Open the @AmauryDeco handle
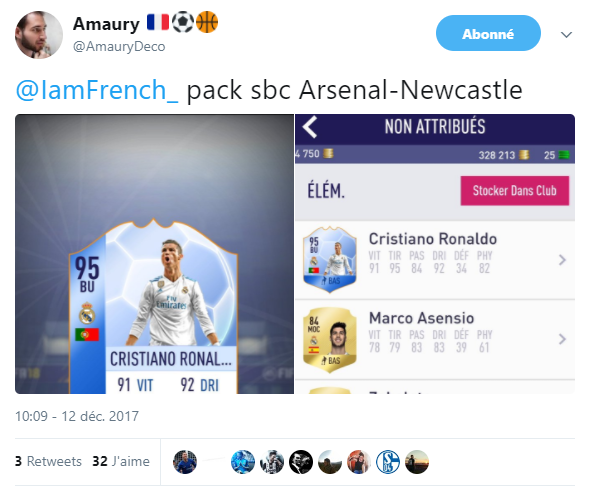Image resolution: width=599 pixels, height=500 pixels. [119, 47]
